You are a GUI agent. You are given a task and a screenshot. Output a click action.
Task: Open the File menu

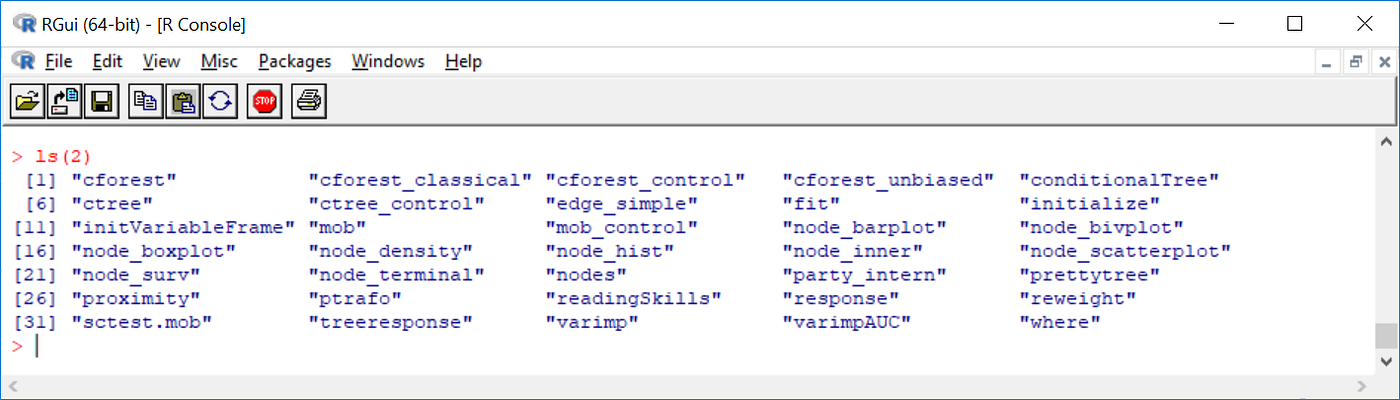58,61
